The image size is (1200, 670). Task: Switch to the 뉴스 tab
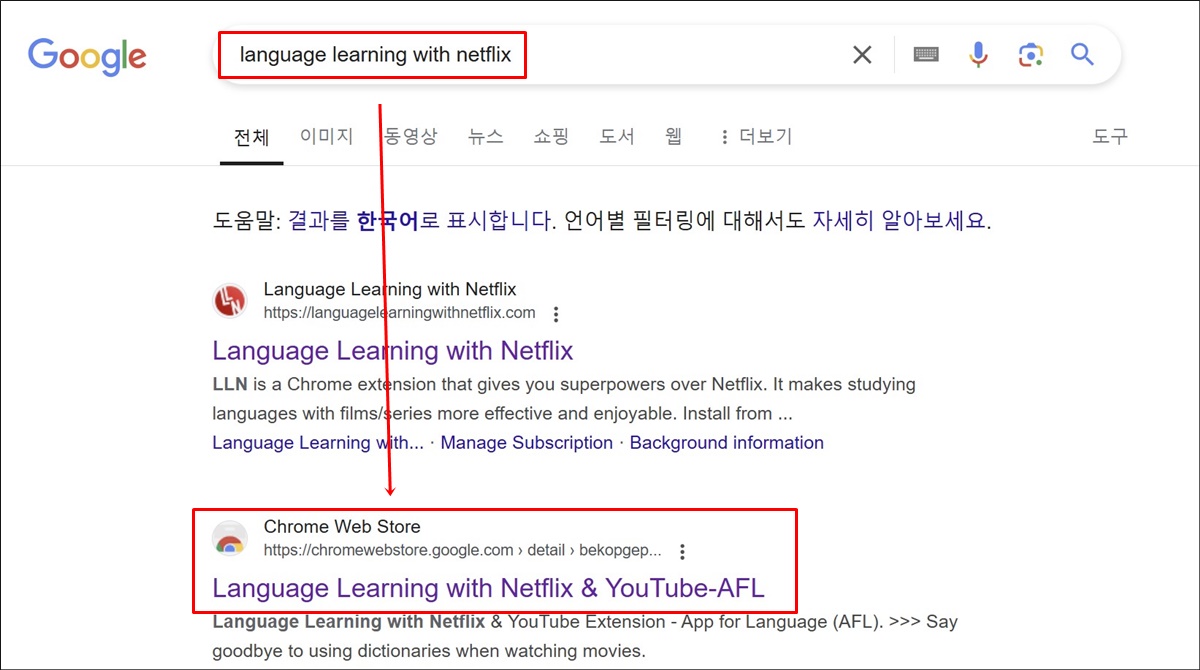coord(485,136)
